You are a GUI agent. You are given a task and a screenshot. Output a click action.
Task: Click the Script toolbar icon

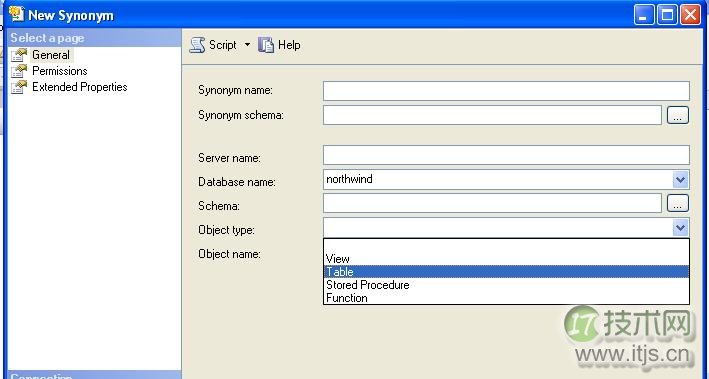[x=197, y=45]
